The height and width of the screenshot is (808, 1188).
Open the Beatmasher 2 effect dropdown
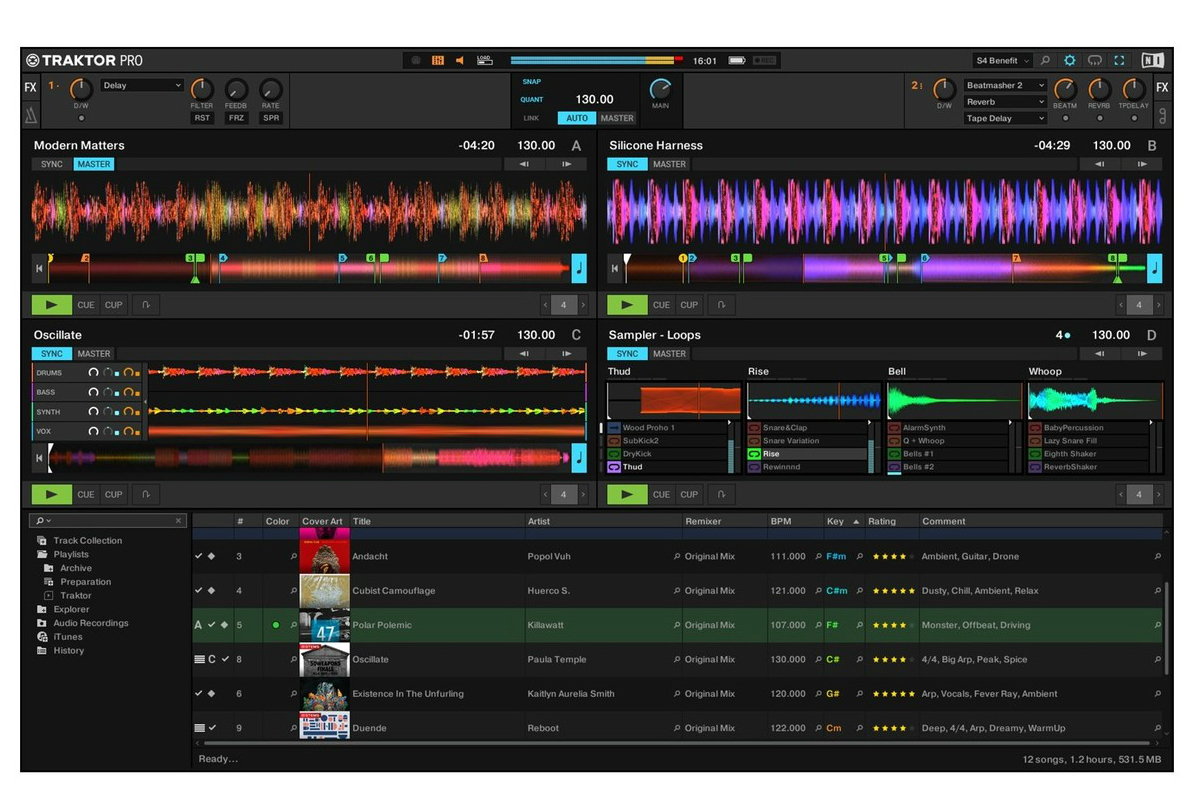coord(1005,86)
